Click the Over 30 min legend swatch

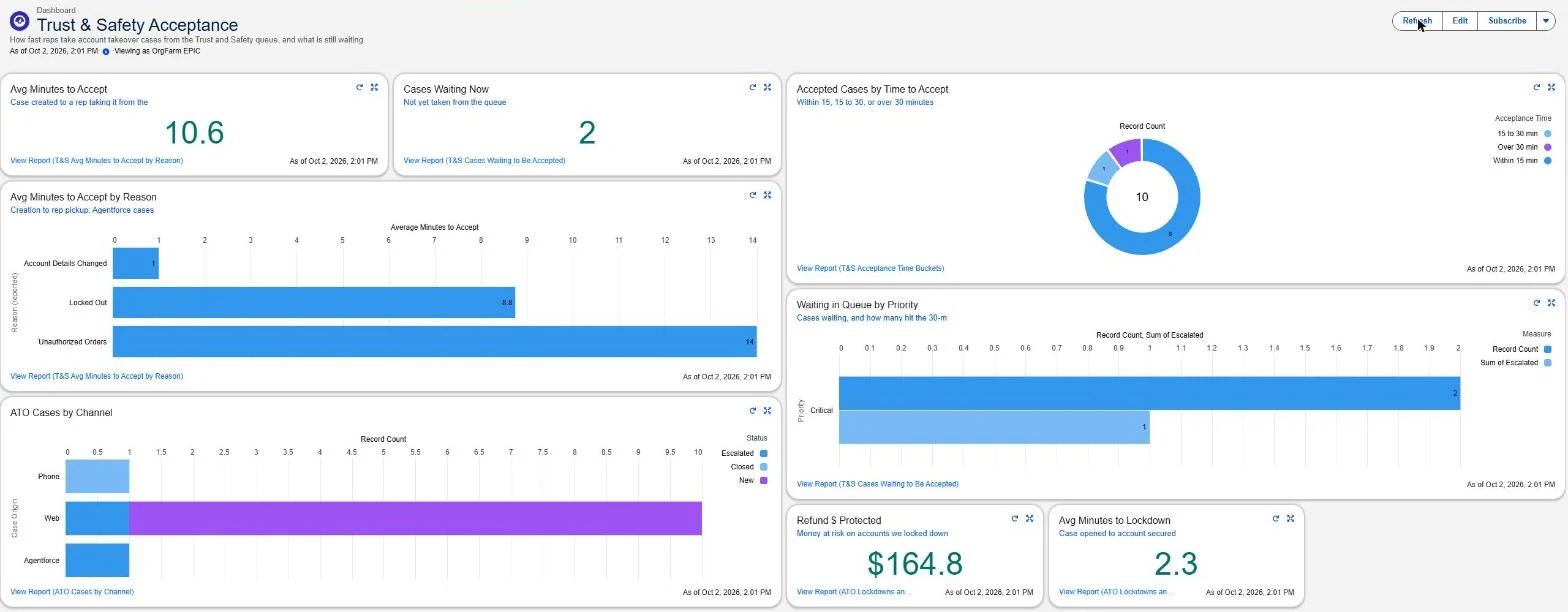[1548, 147]
